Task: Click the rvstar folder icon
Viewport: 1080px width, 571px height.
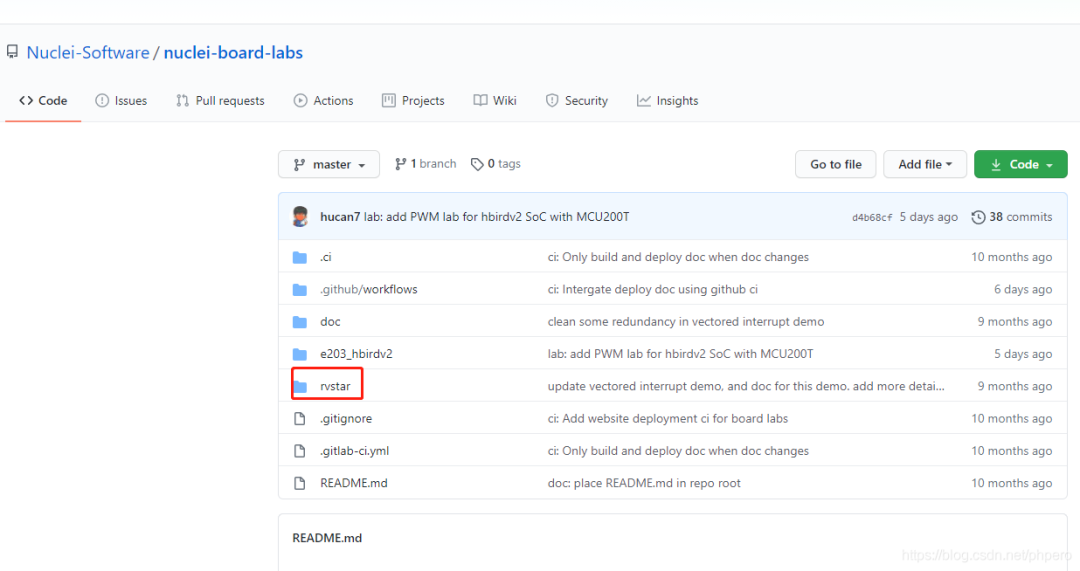Action: click(300, 387)
